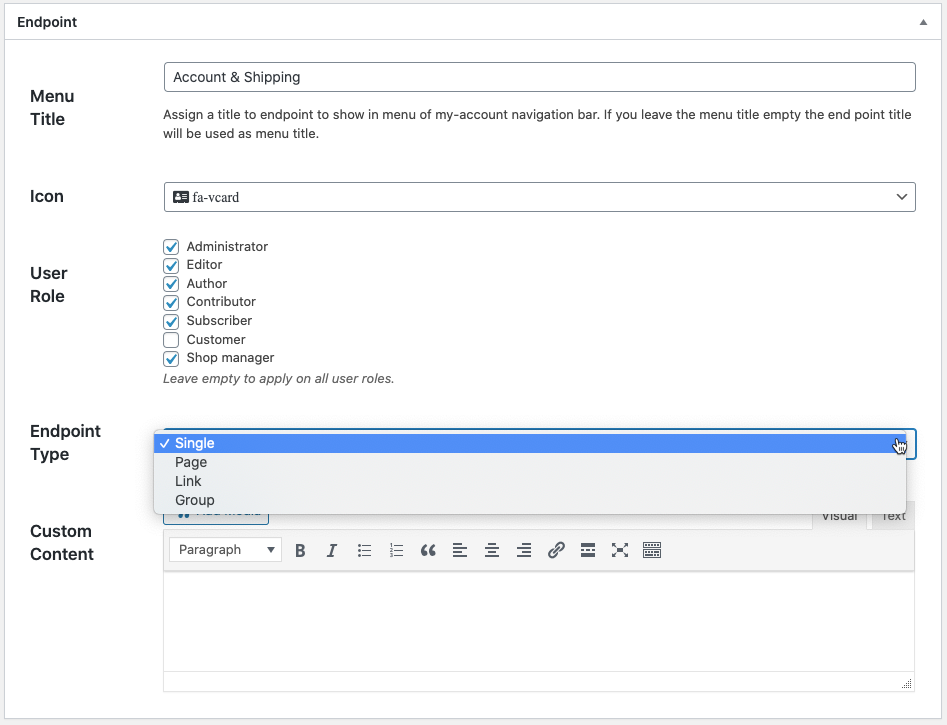Select Group from the Endpoint Type options

194,500
